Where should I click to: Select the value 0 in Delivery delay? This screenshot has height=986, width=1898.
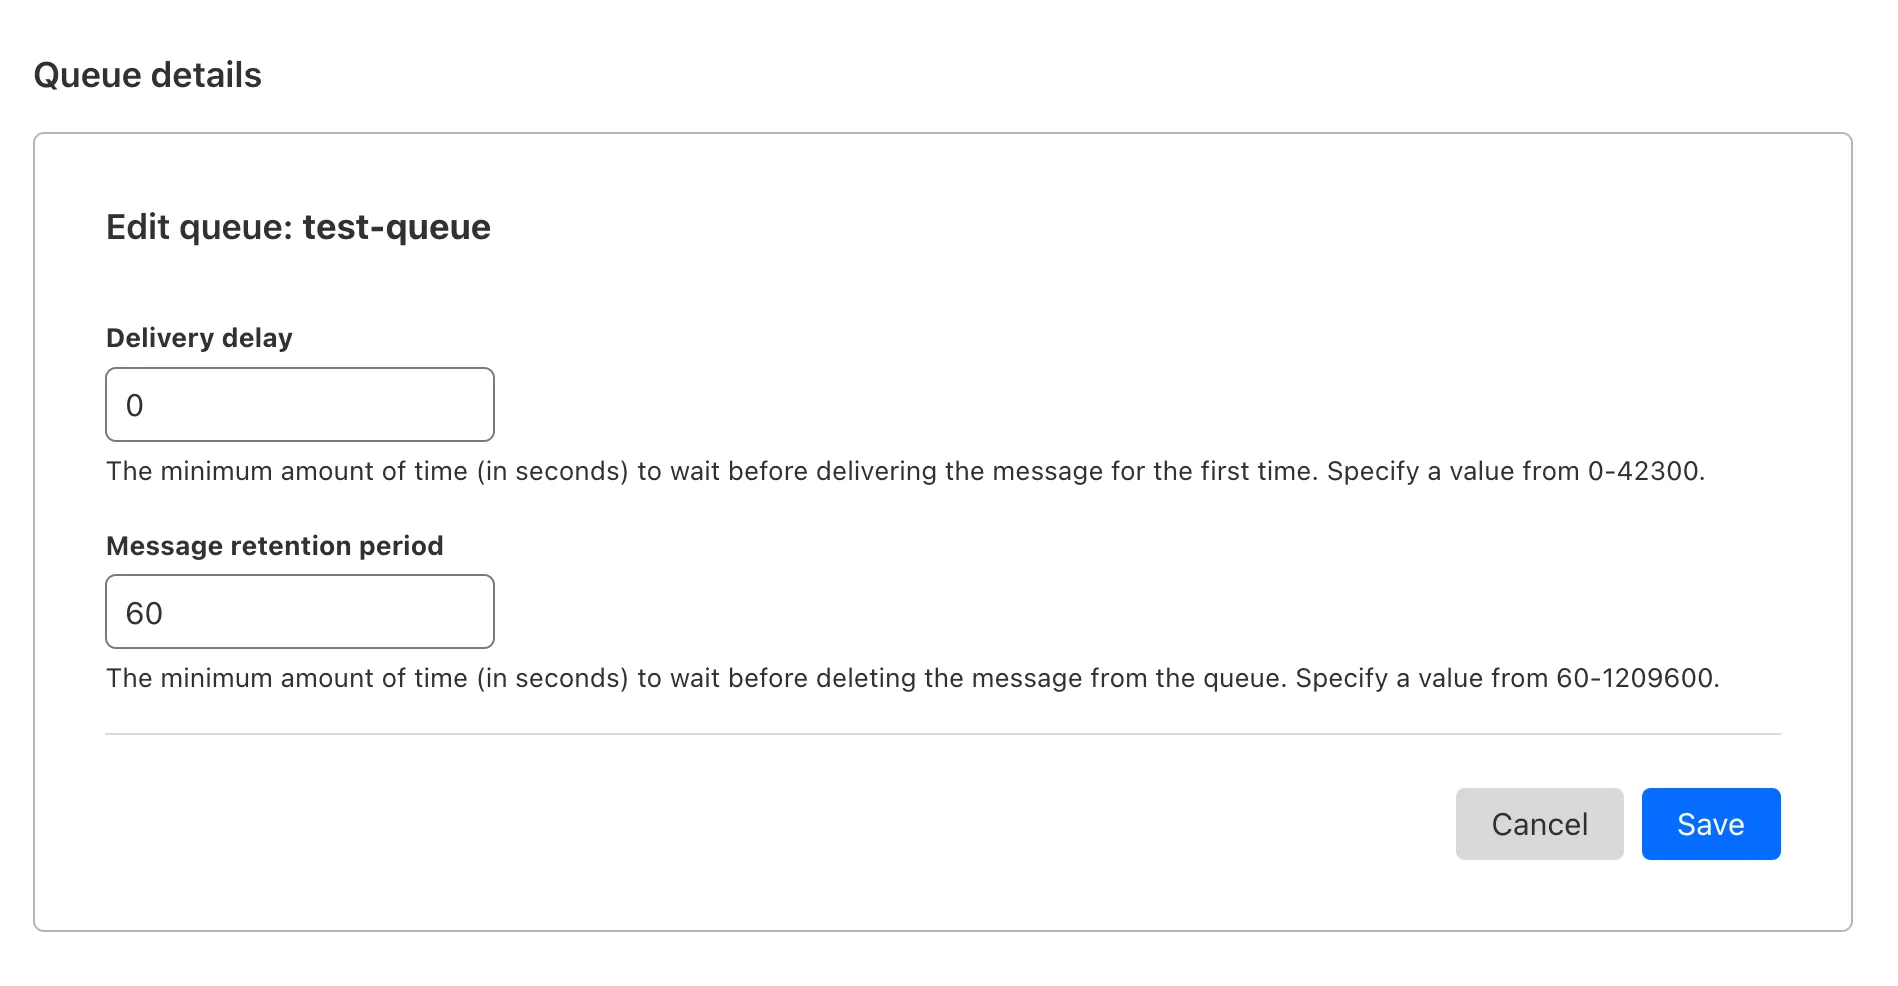[x=136, y=404]
